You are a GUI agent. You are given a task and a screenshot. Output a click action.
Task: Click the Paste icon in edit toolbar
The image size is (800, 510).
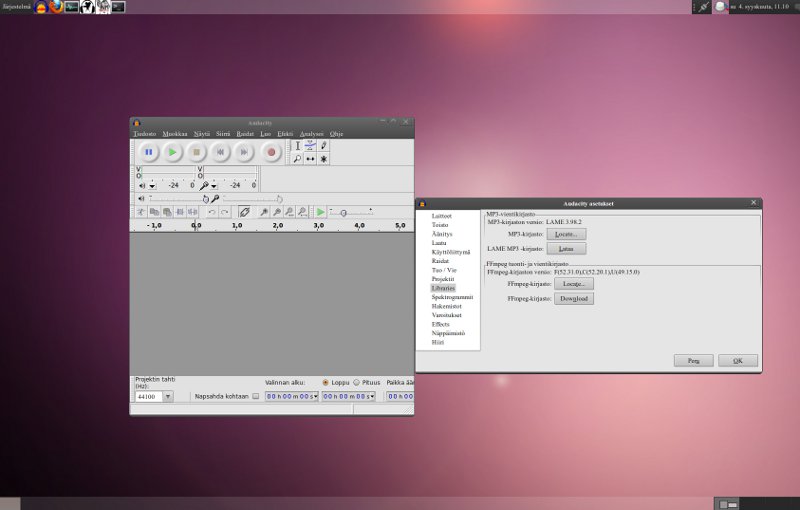(167, 212)
